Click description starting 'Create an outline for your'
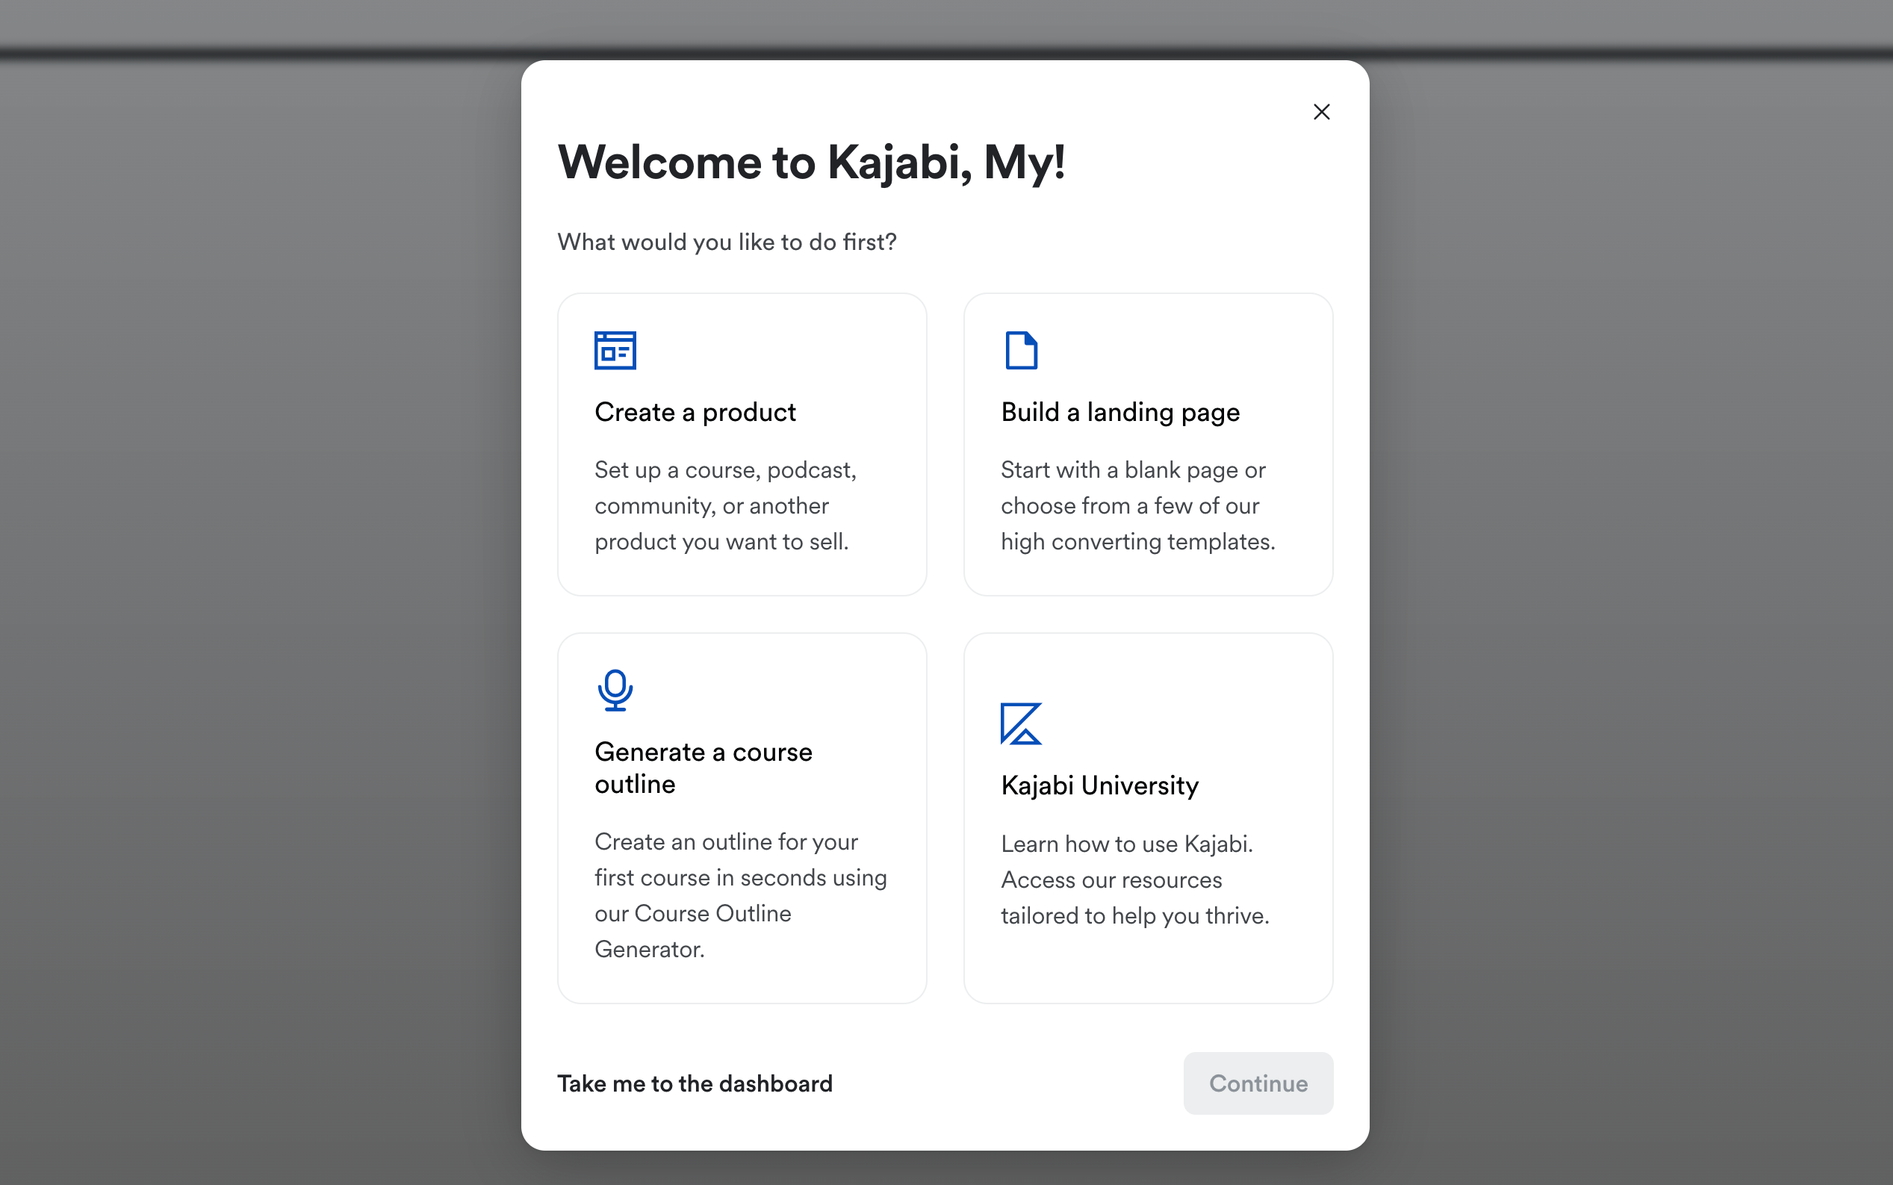This screenshot has height=1185, width=1893. [x=741, y=896]
